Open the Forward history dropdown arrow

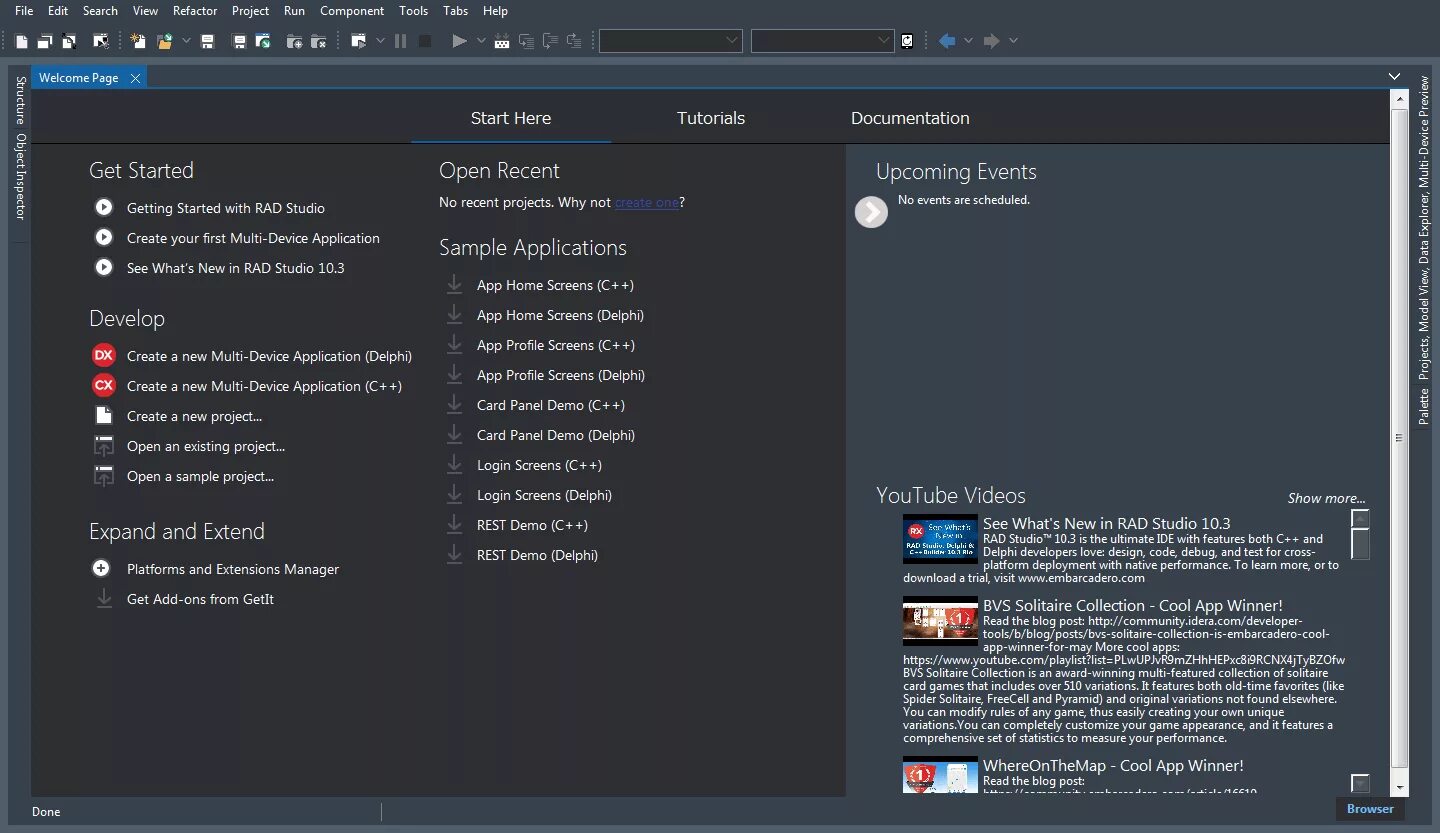pos(1013,41)
